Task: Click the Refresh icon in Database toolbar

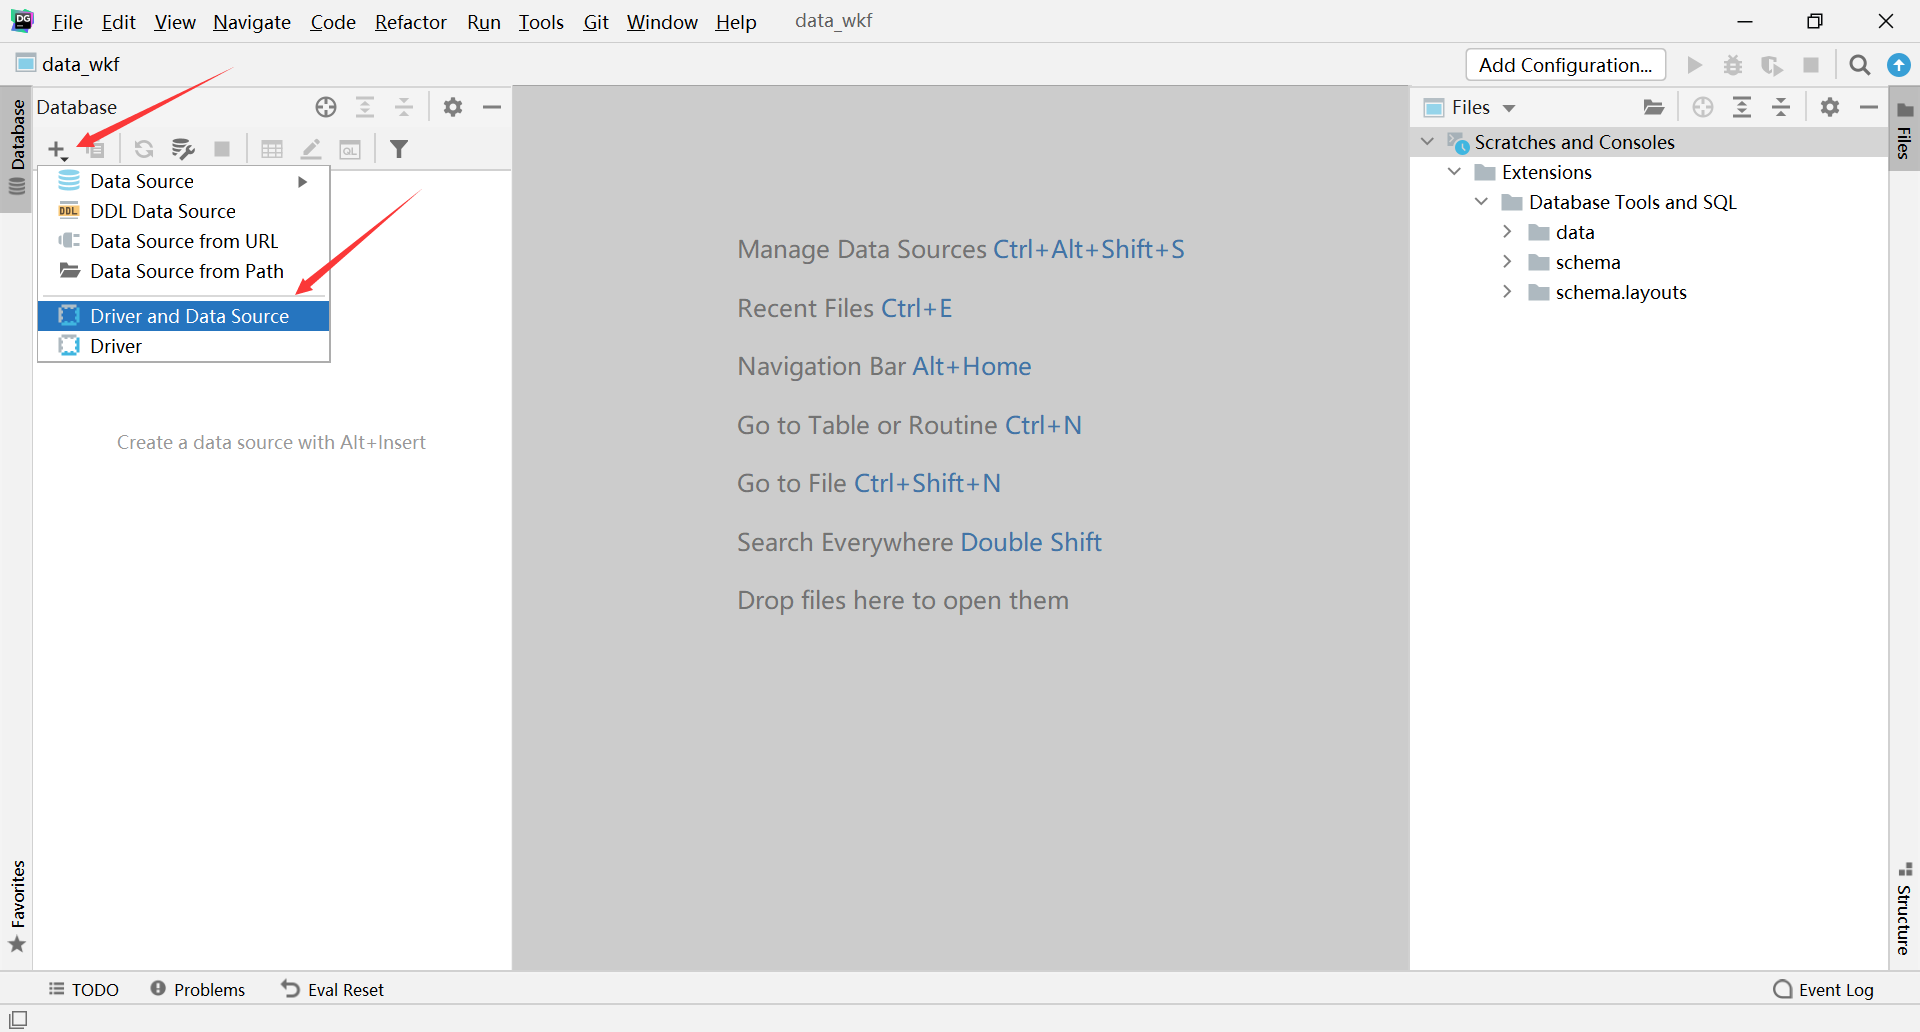Action: (x=144, y=150)
